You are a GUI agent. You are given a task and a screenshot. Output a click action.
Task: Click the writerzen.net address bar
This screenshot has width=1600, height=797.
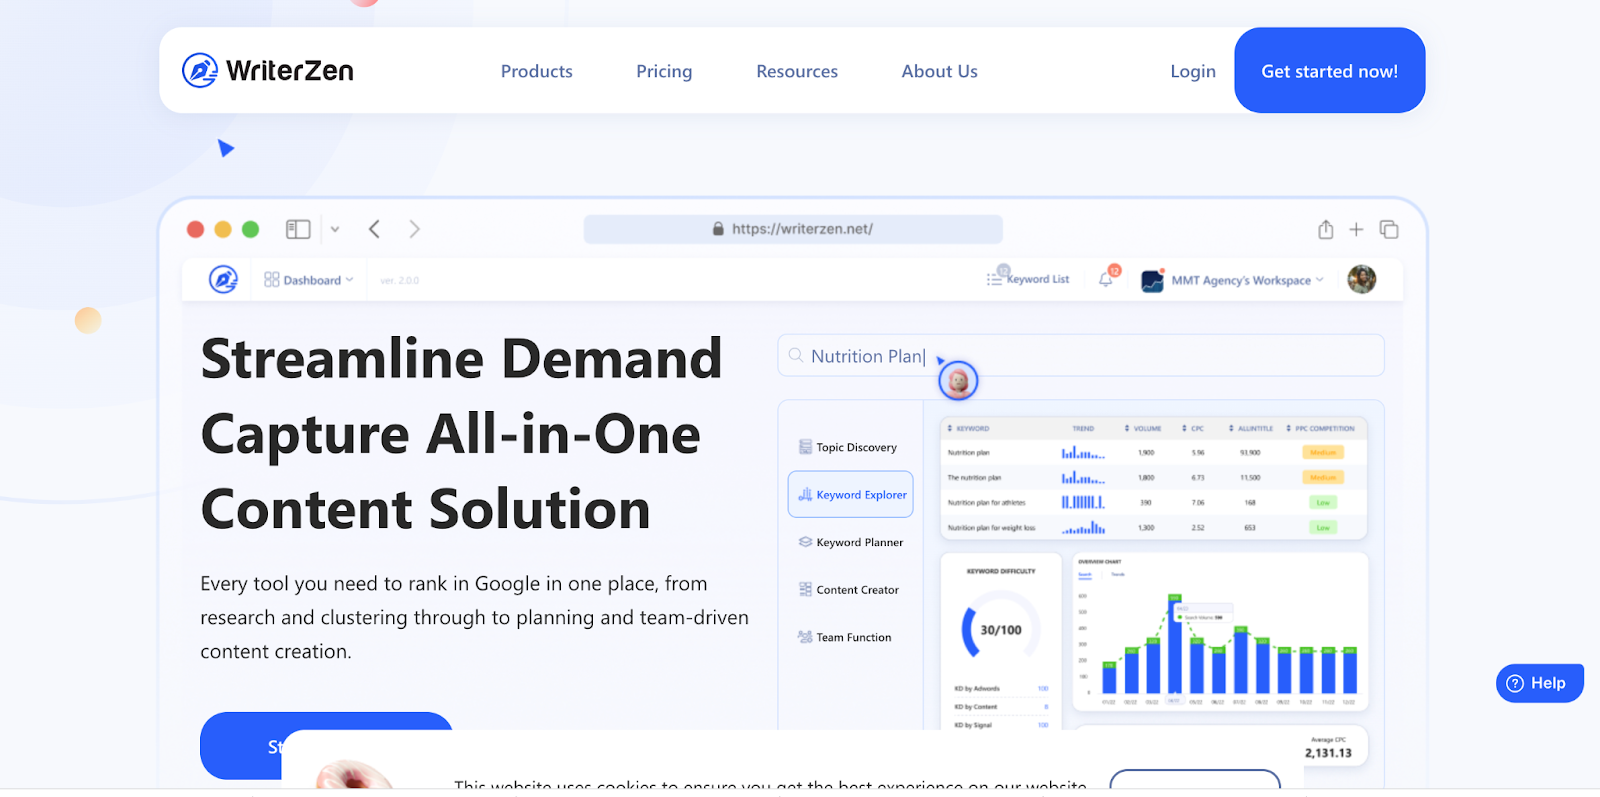click(x=793, y=229)
